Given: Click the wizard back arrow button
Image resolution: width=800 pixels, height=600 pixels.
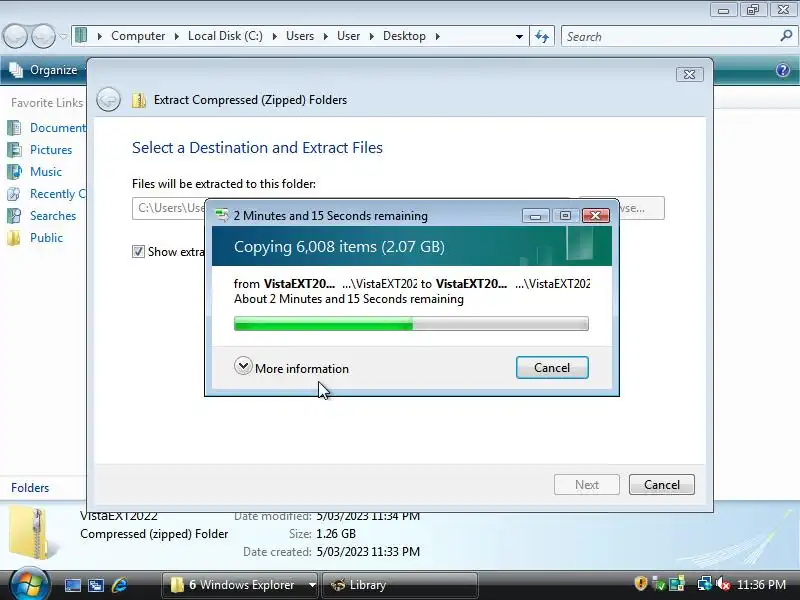Looking at the screenshot, I should tap(108, 99).
